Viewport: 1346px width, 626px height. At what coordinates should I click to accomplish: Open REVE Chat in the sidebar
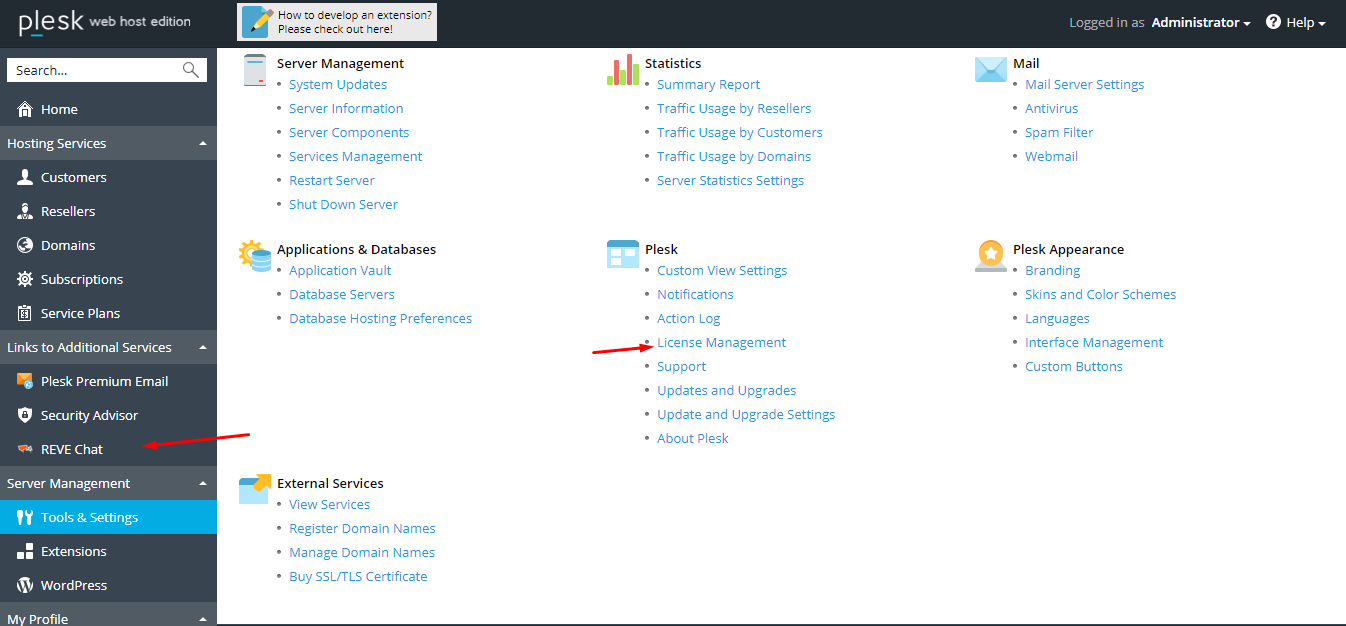tap(71, 449)
